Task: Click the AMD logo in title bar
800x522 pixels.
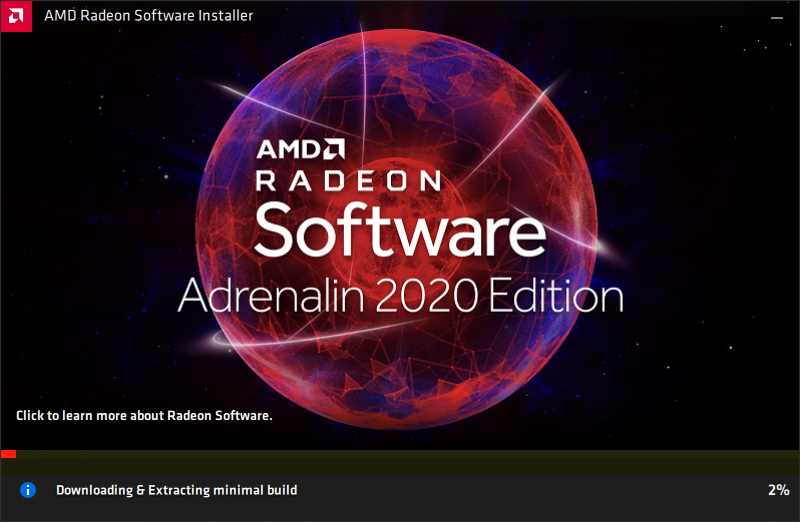Action: 16,16
